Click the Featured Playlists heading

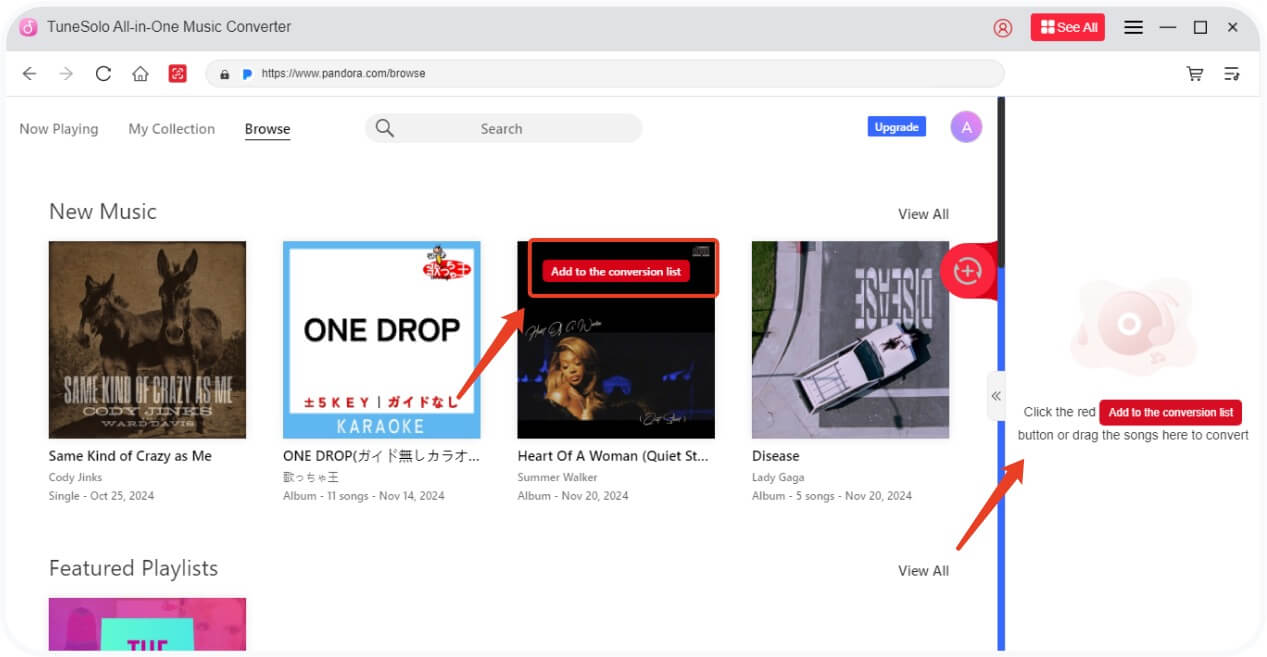(133, 568)
